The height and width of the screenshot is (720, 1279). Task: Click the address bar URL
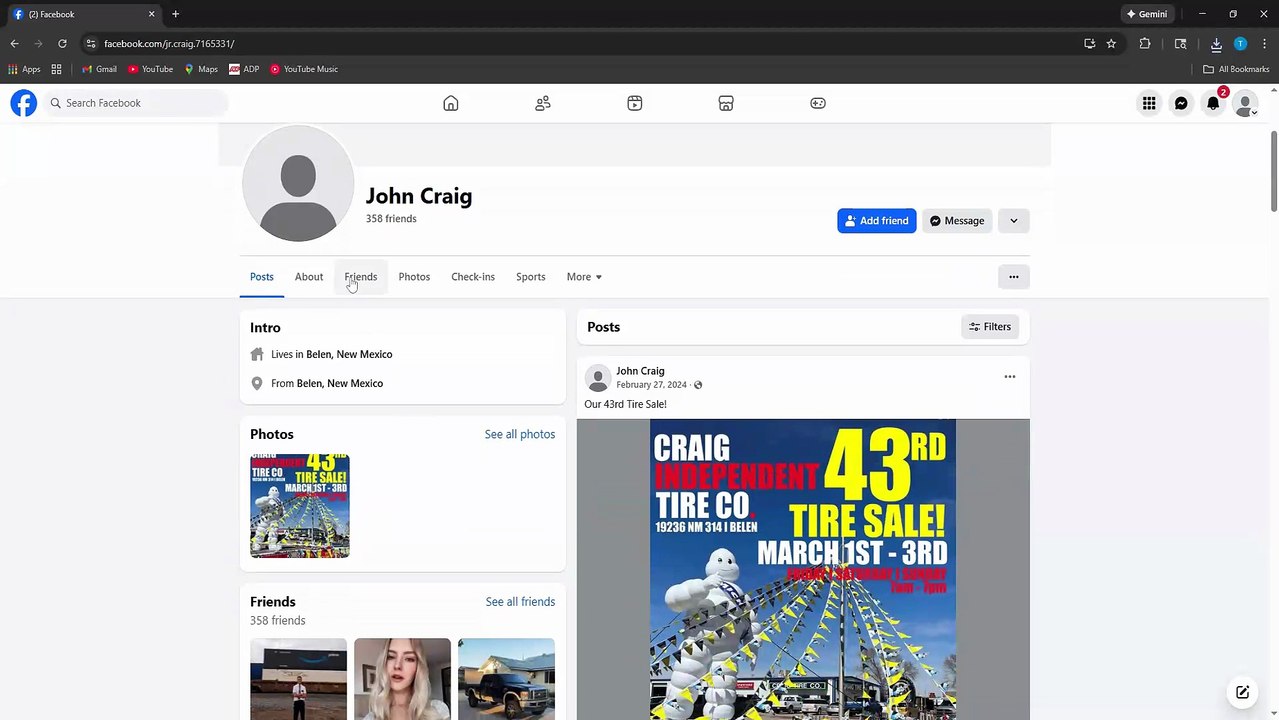pos(169,44)
